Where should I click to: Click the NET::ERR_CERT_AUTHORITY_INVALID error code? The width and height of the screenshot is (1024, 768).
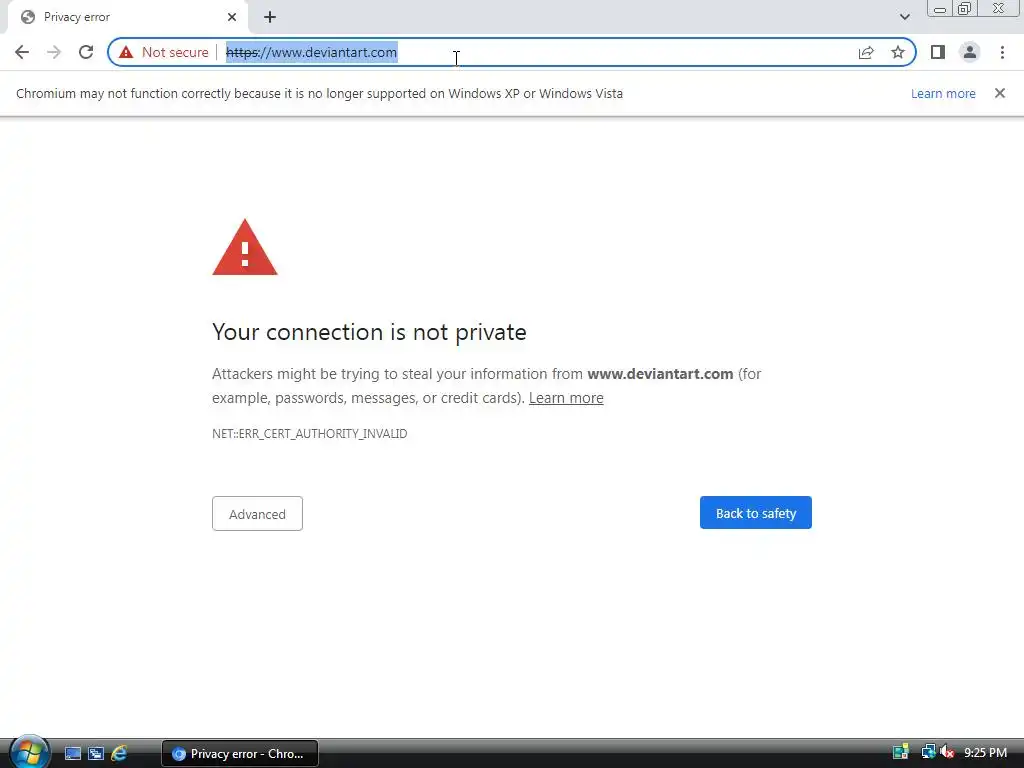310,434
